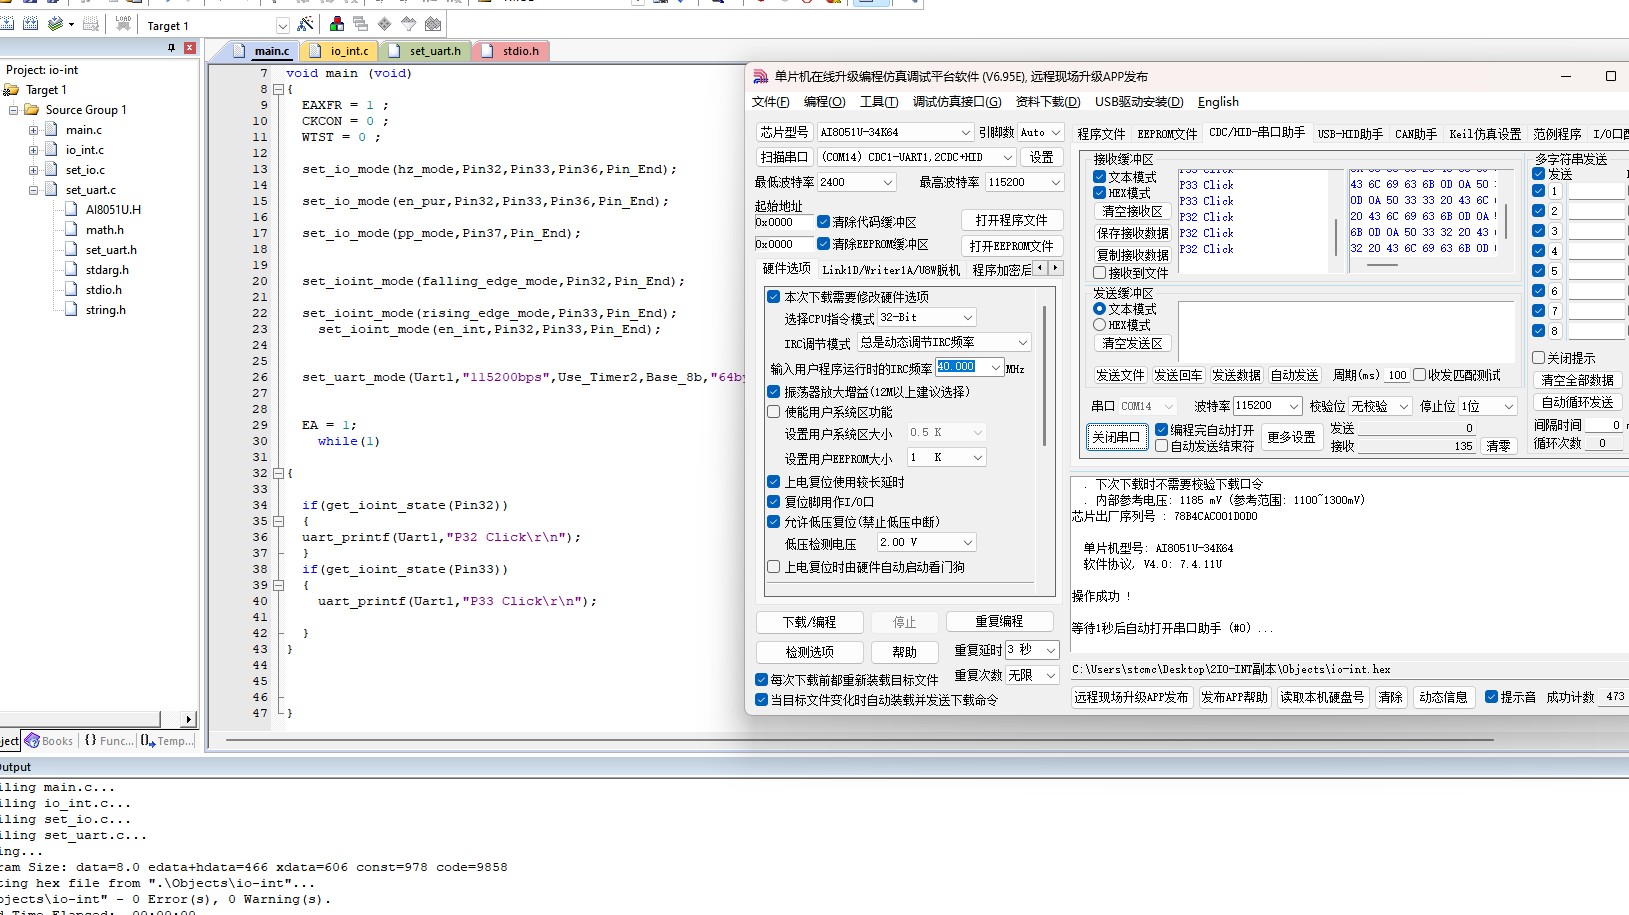Click the Source Group 1 folder icon
1629x915 pixels.
click(31, 110)
